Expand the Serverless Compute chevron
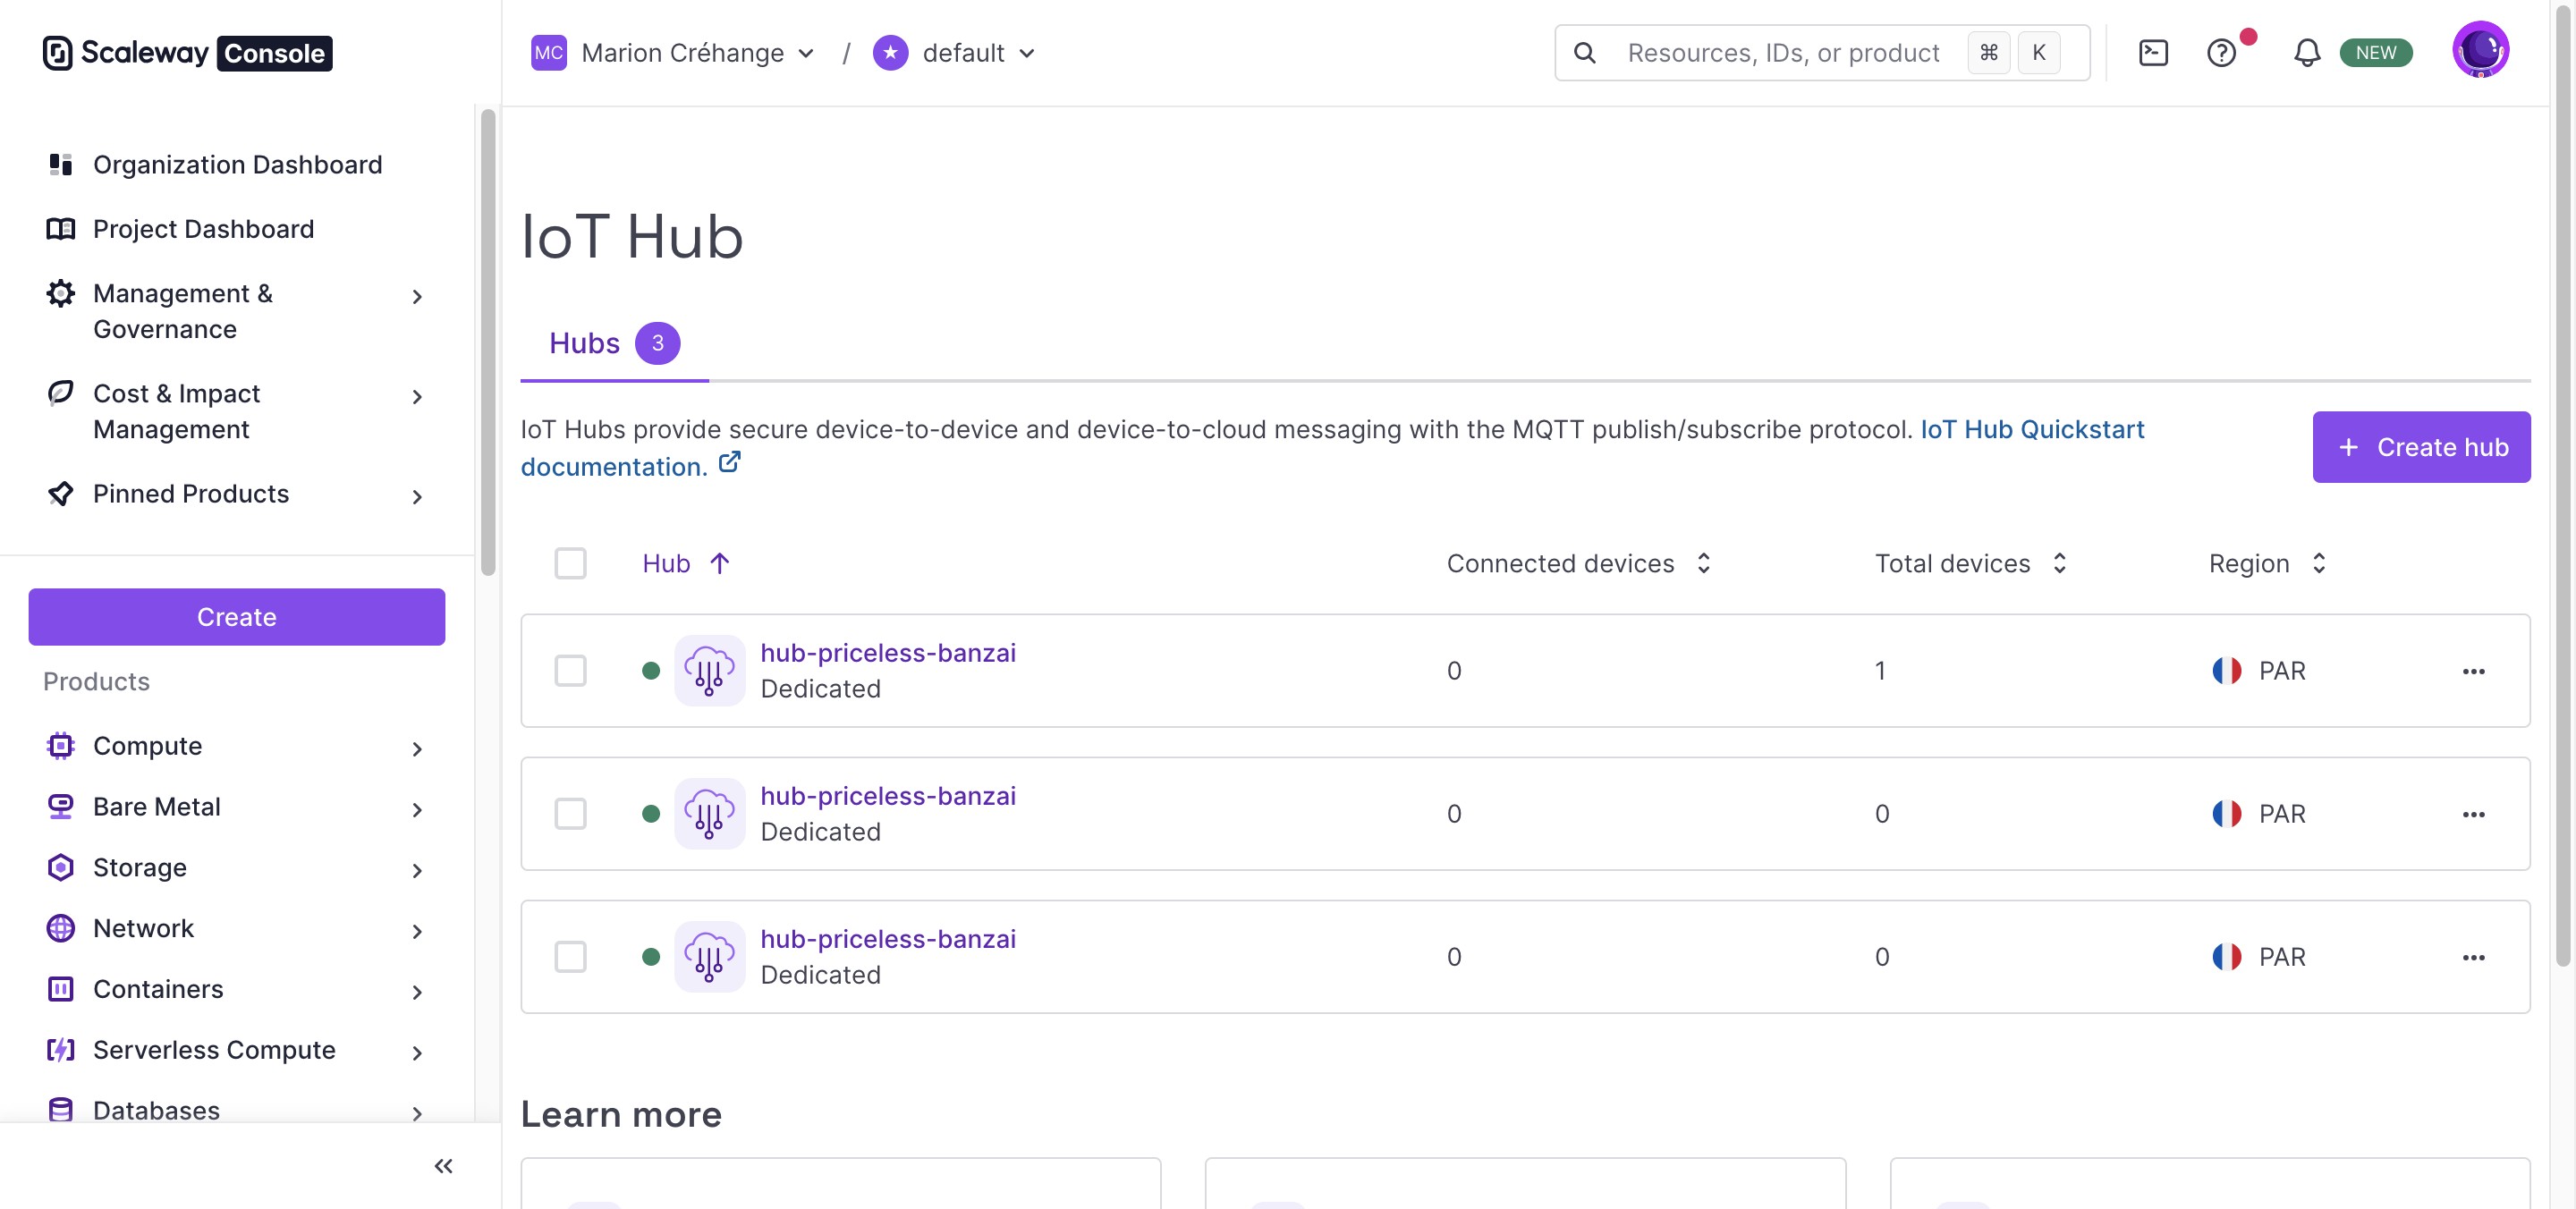This screenshot has width=2576, height=1209. (x=417, y=1053)
